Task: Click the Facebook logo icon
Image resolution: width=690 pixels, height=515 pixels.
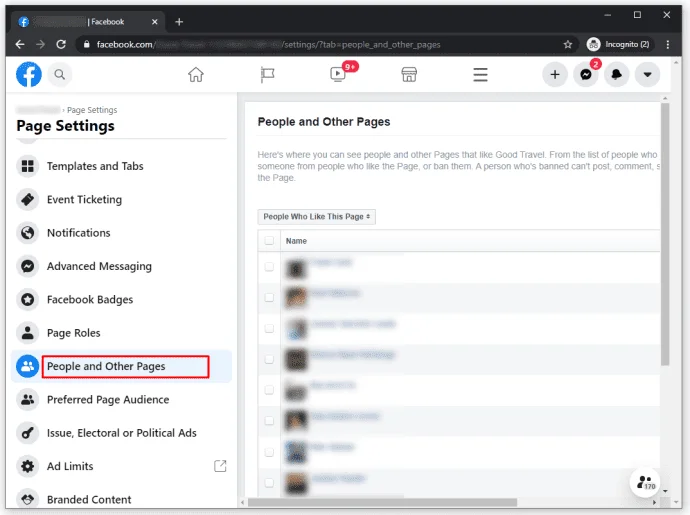Action: pos(29,74)
